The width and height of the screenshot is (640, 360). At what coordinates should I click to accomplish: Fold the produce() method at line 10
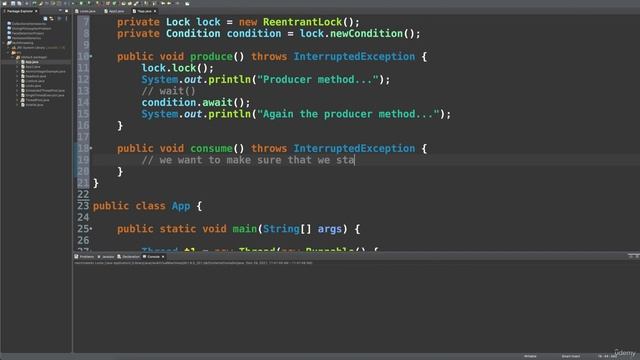(91, 56)
